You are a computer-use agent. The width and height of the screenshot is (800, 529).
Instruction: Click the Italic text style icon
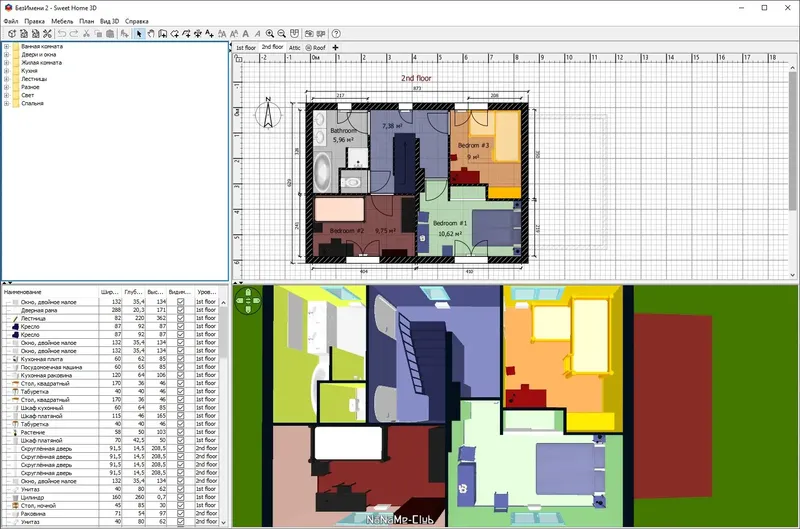point(257,34)
